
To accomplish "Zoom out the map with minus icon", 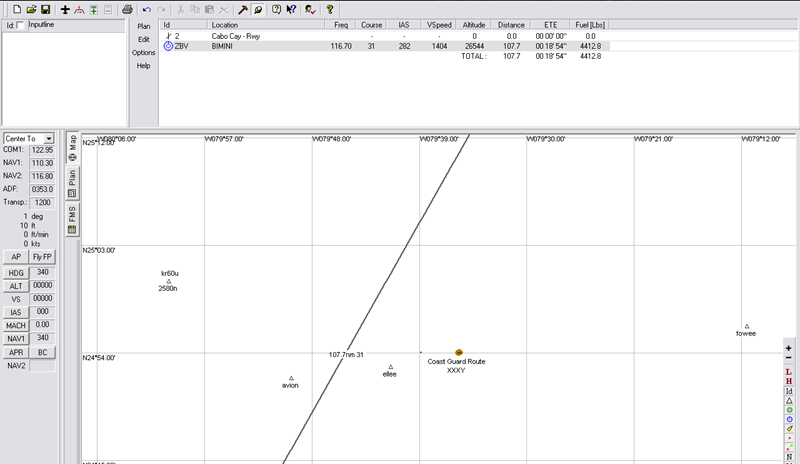I will pyautogui.click(x=789, y=358).
